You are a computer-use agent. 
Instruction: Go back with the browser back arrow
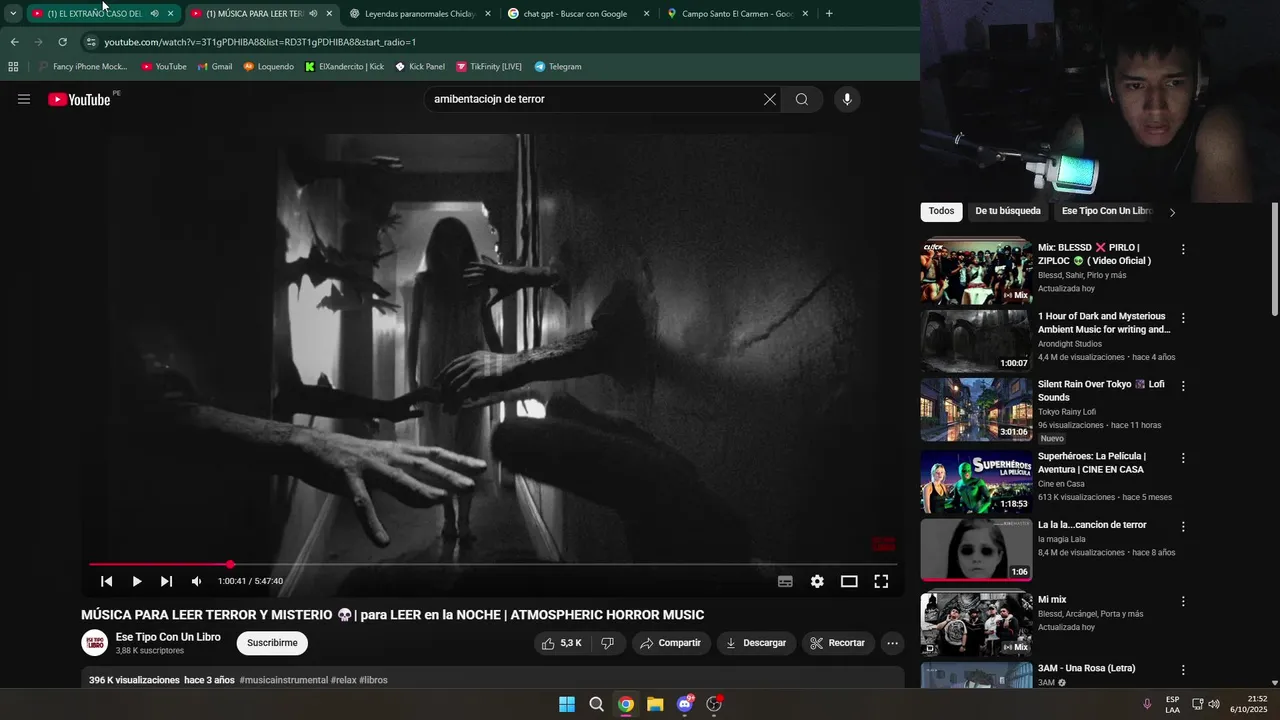pos(14,42)
